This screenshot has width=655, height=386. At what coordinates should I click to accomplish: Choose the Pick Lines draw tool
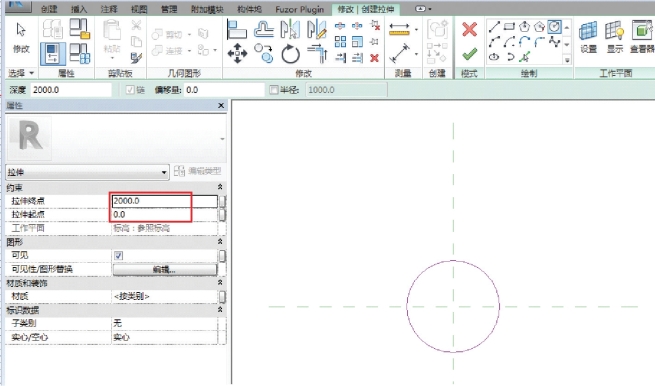click(525, 56)
